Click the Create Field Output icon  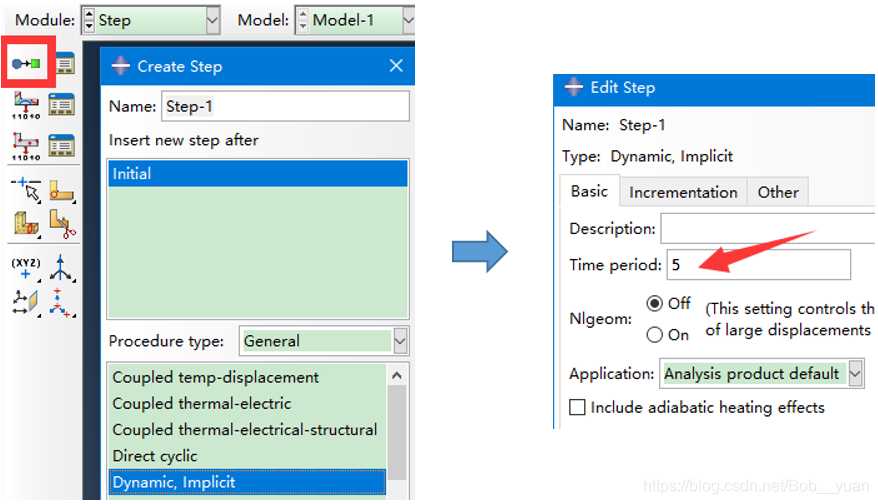pyautogui.click(x=25, y=104)
